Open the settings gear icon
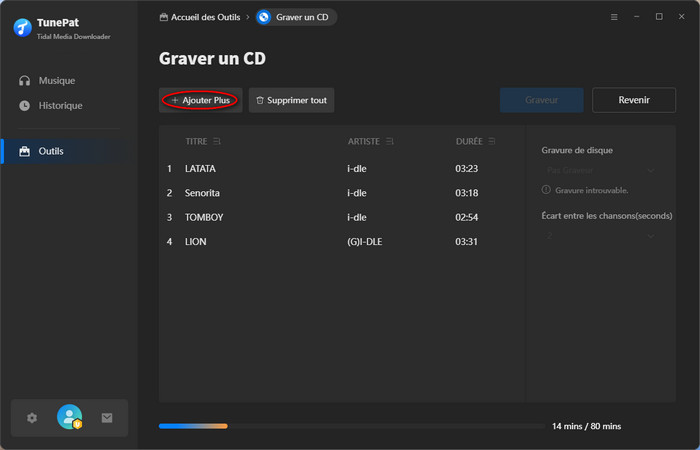The image size is (700, 450). 32,418
